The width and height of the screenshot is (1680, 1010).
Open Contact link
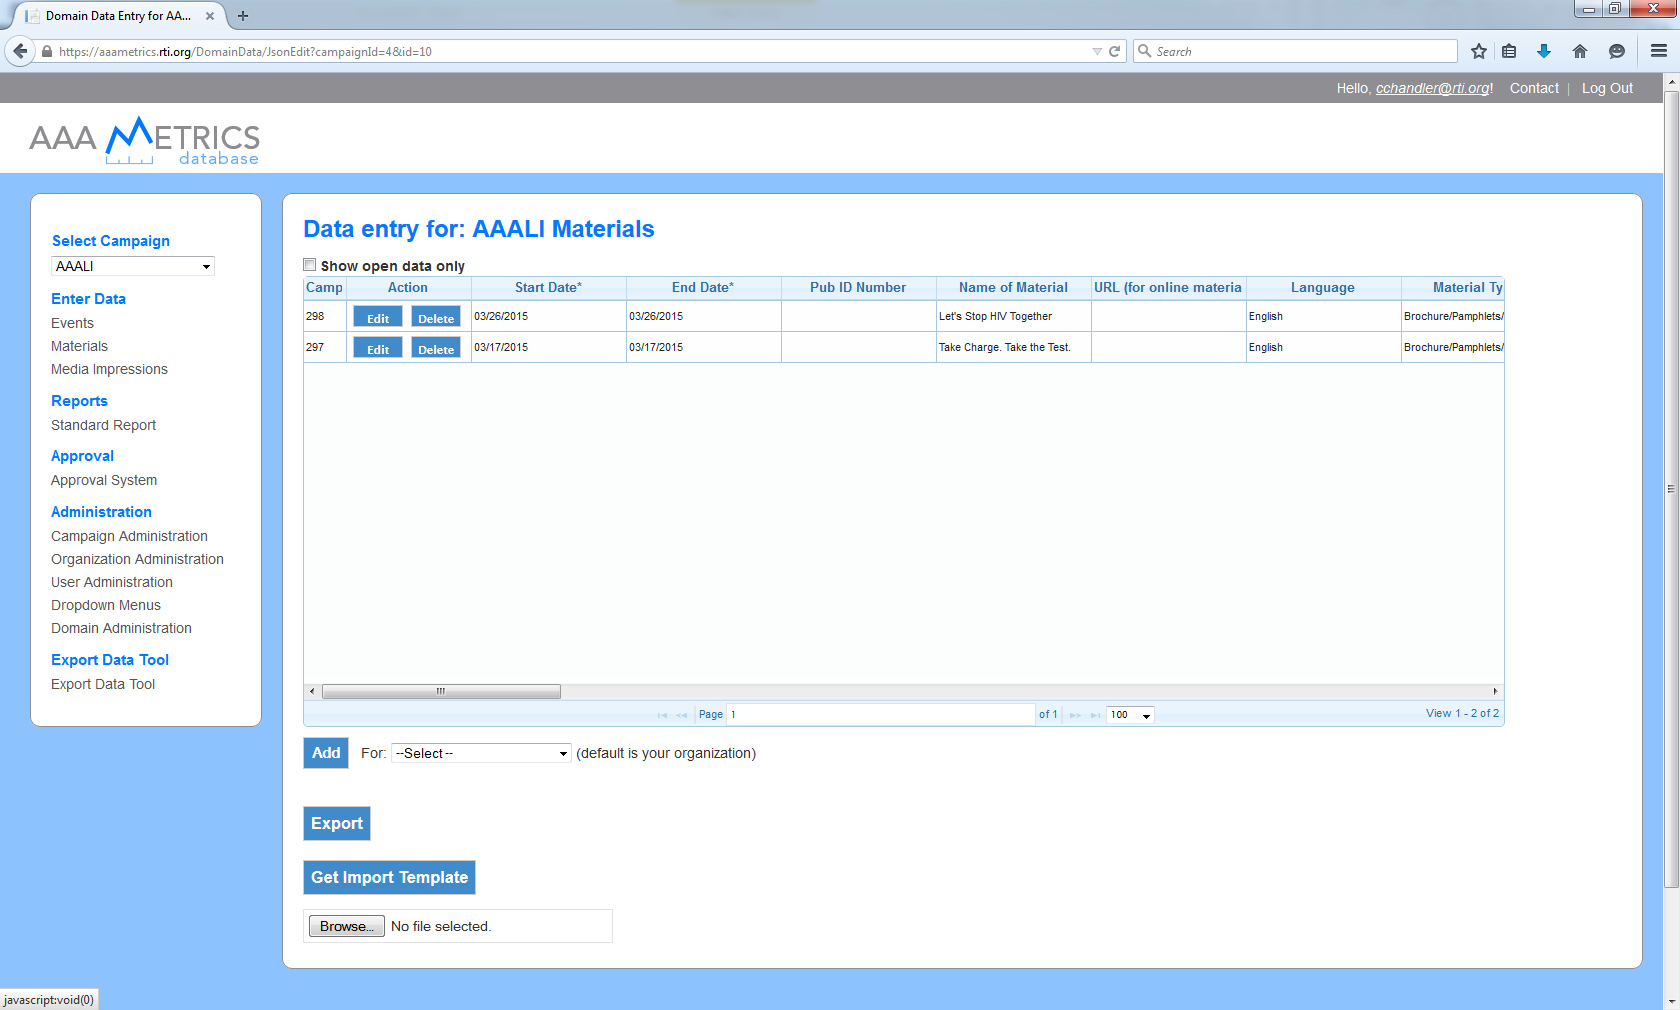click(x=1534, y=88)
